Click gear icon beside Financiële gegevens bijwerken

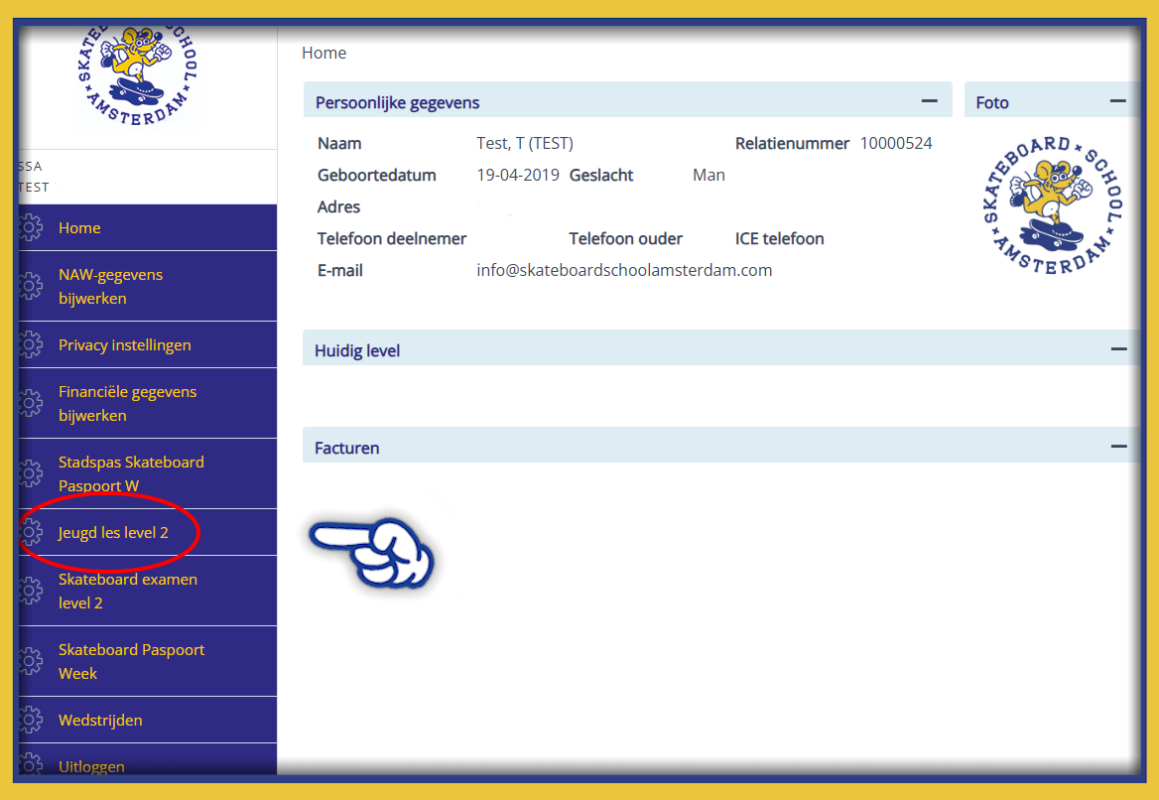point(31,403)
